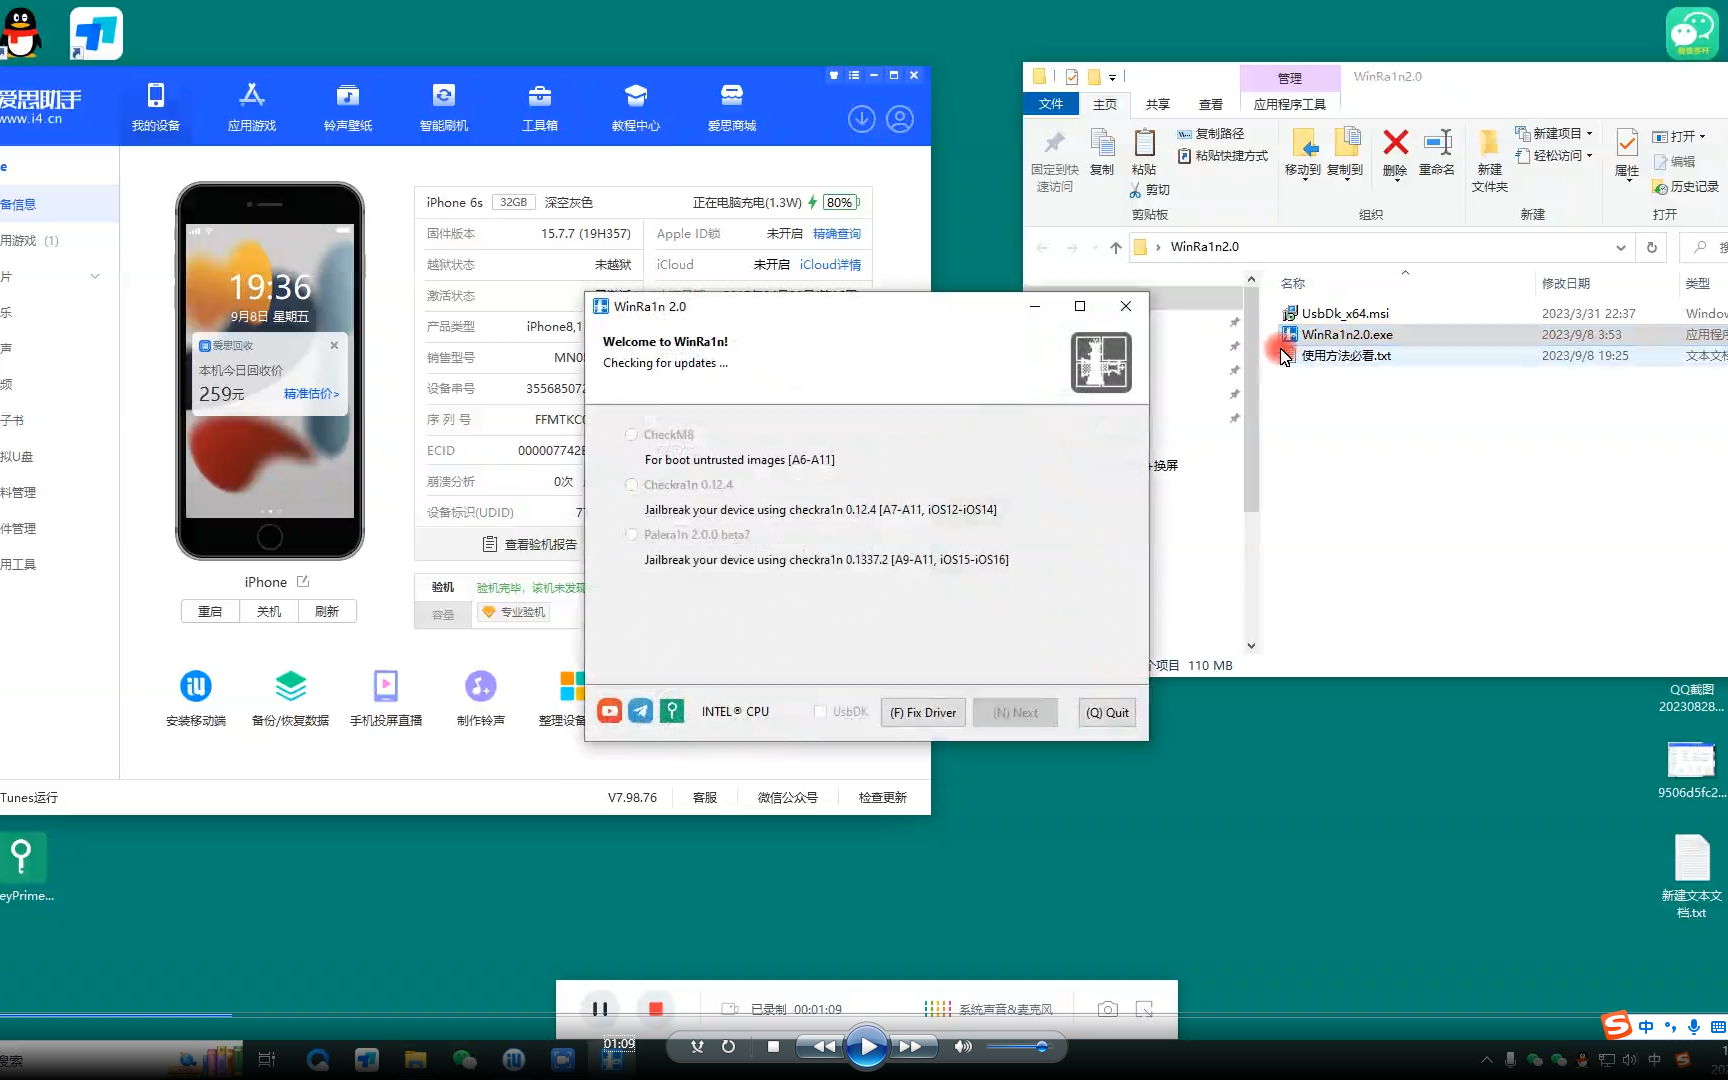
Task: Click 手机投屏直播 tool icon
Action: (x=386, y=697)
